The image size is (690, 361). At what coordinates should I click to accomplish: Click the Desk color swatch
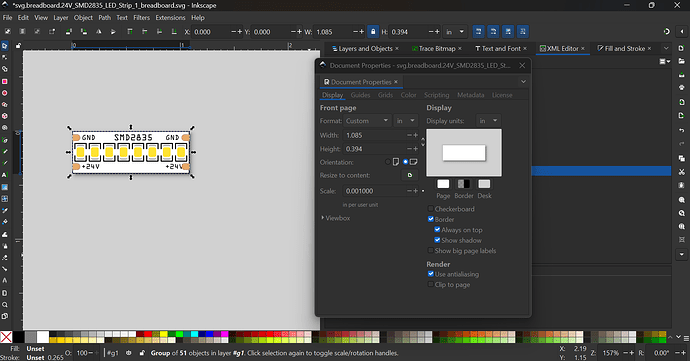point(484,184)
